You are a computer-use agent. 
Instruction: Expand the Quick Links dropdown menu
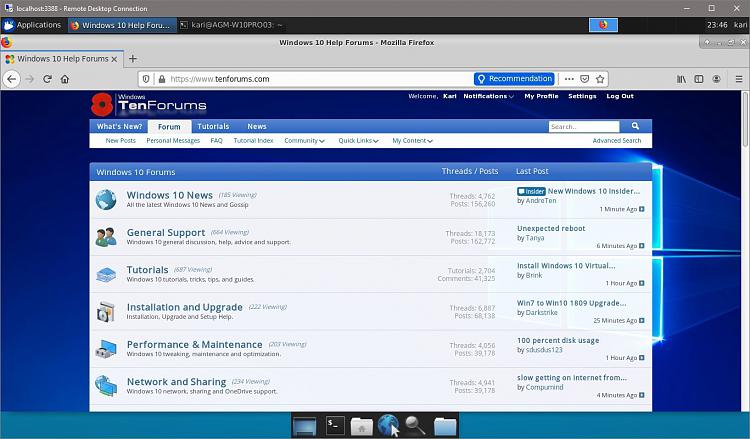coord(358,141)
